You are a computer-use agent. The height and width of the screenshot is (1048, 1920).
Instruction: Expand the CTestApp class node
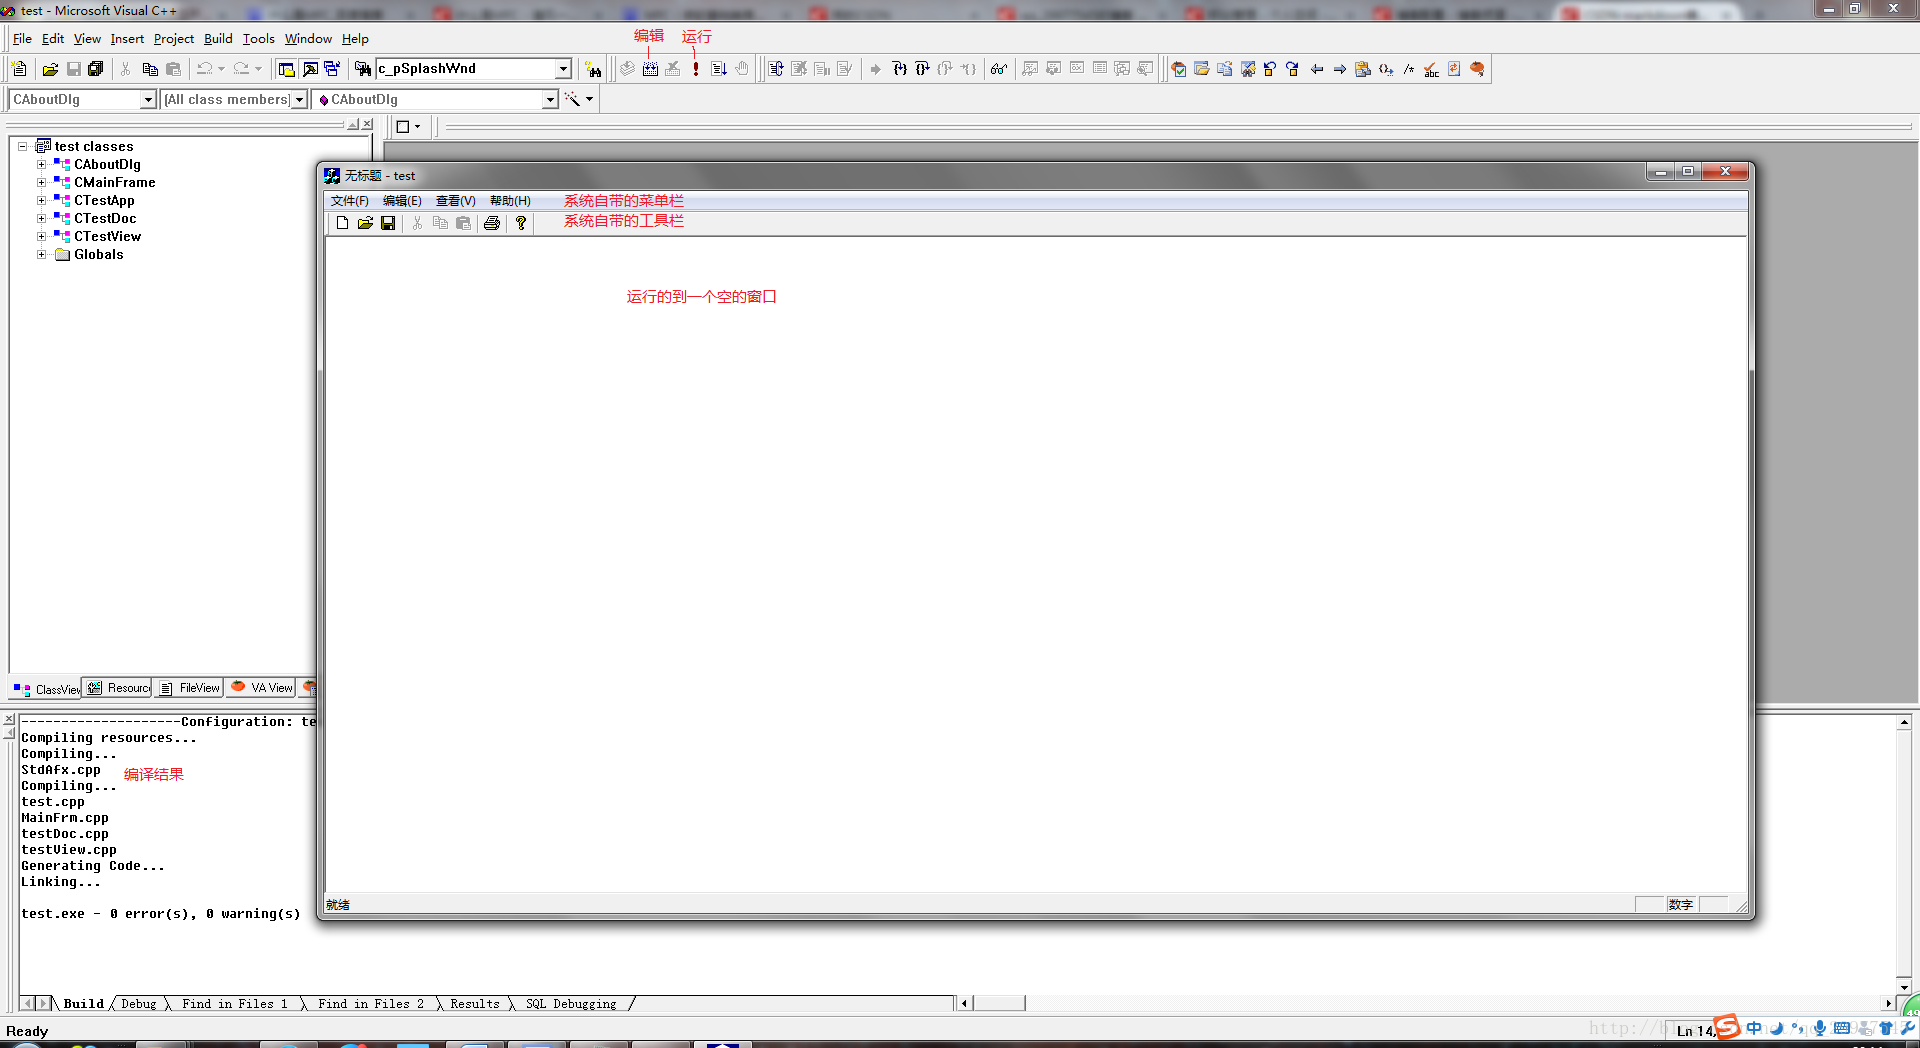click(x=41, y=200)
